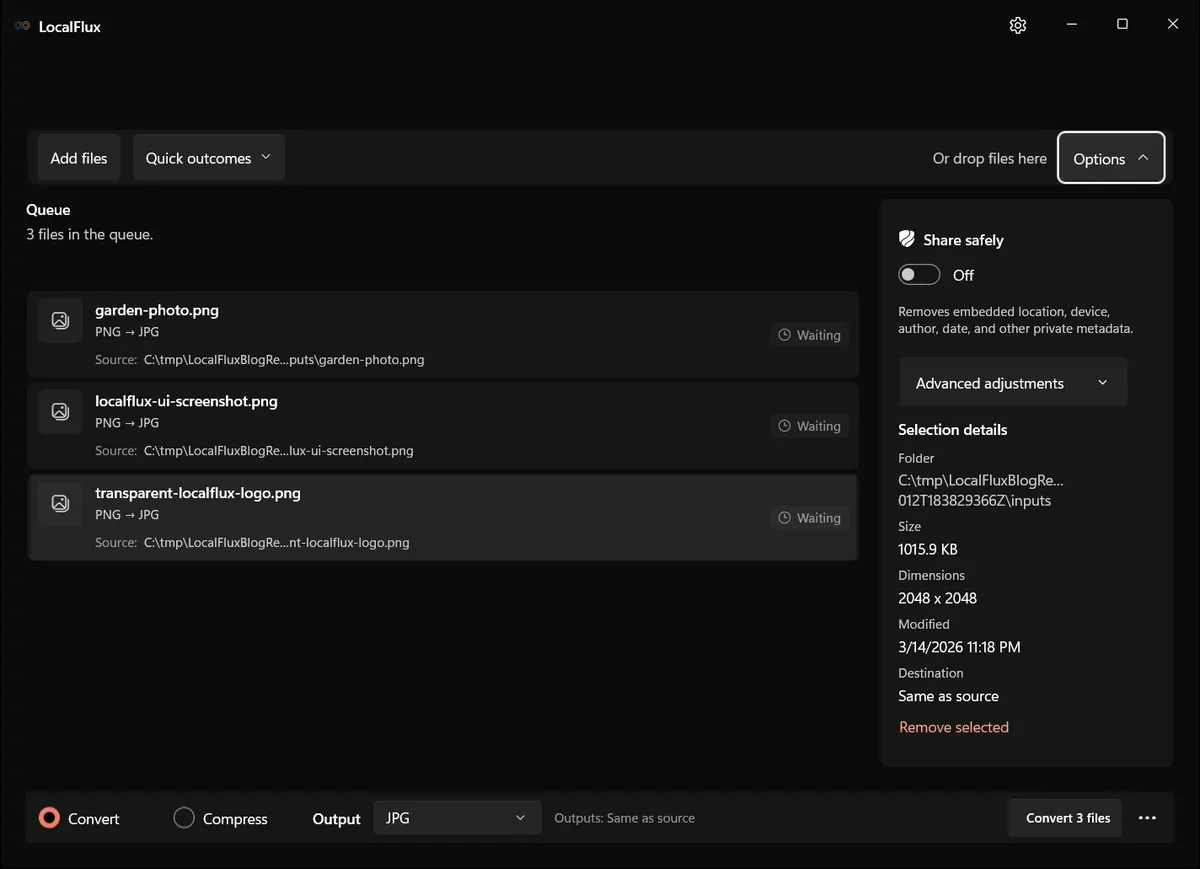The width and height of the screenshot is (1200, 869).
Task: Select the Compress radio button
Action: 184,818
